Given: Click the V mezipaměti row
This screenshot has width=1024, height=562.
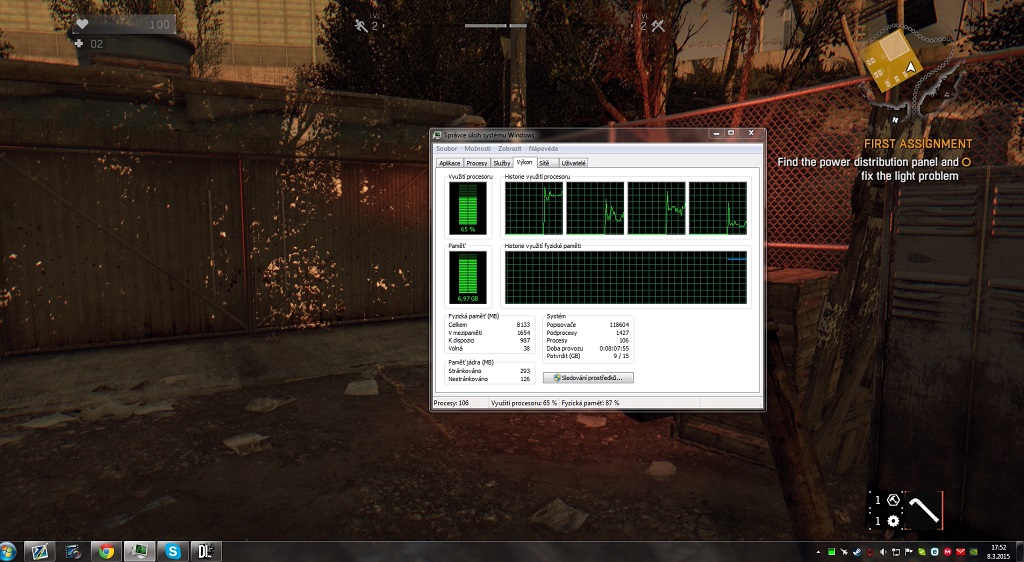Looking at the screenshot, I should (x=489, y=333).
